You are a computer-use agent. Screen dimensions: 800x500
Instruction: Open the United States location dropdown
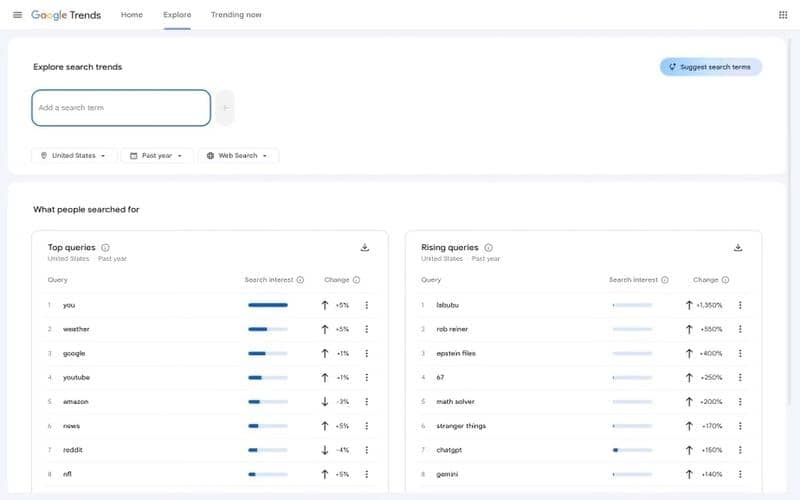click(x=73, y=156)
